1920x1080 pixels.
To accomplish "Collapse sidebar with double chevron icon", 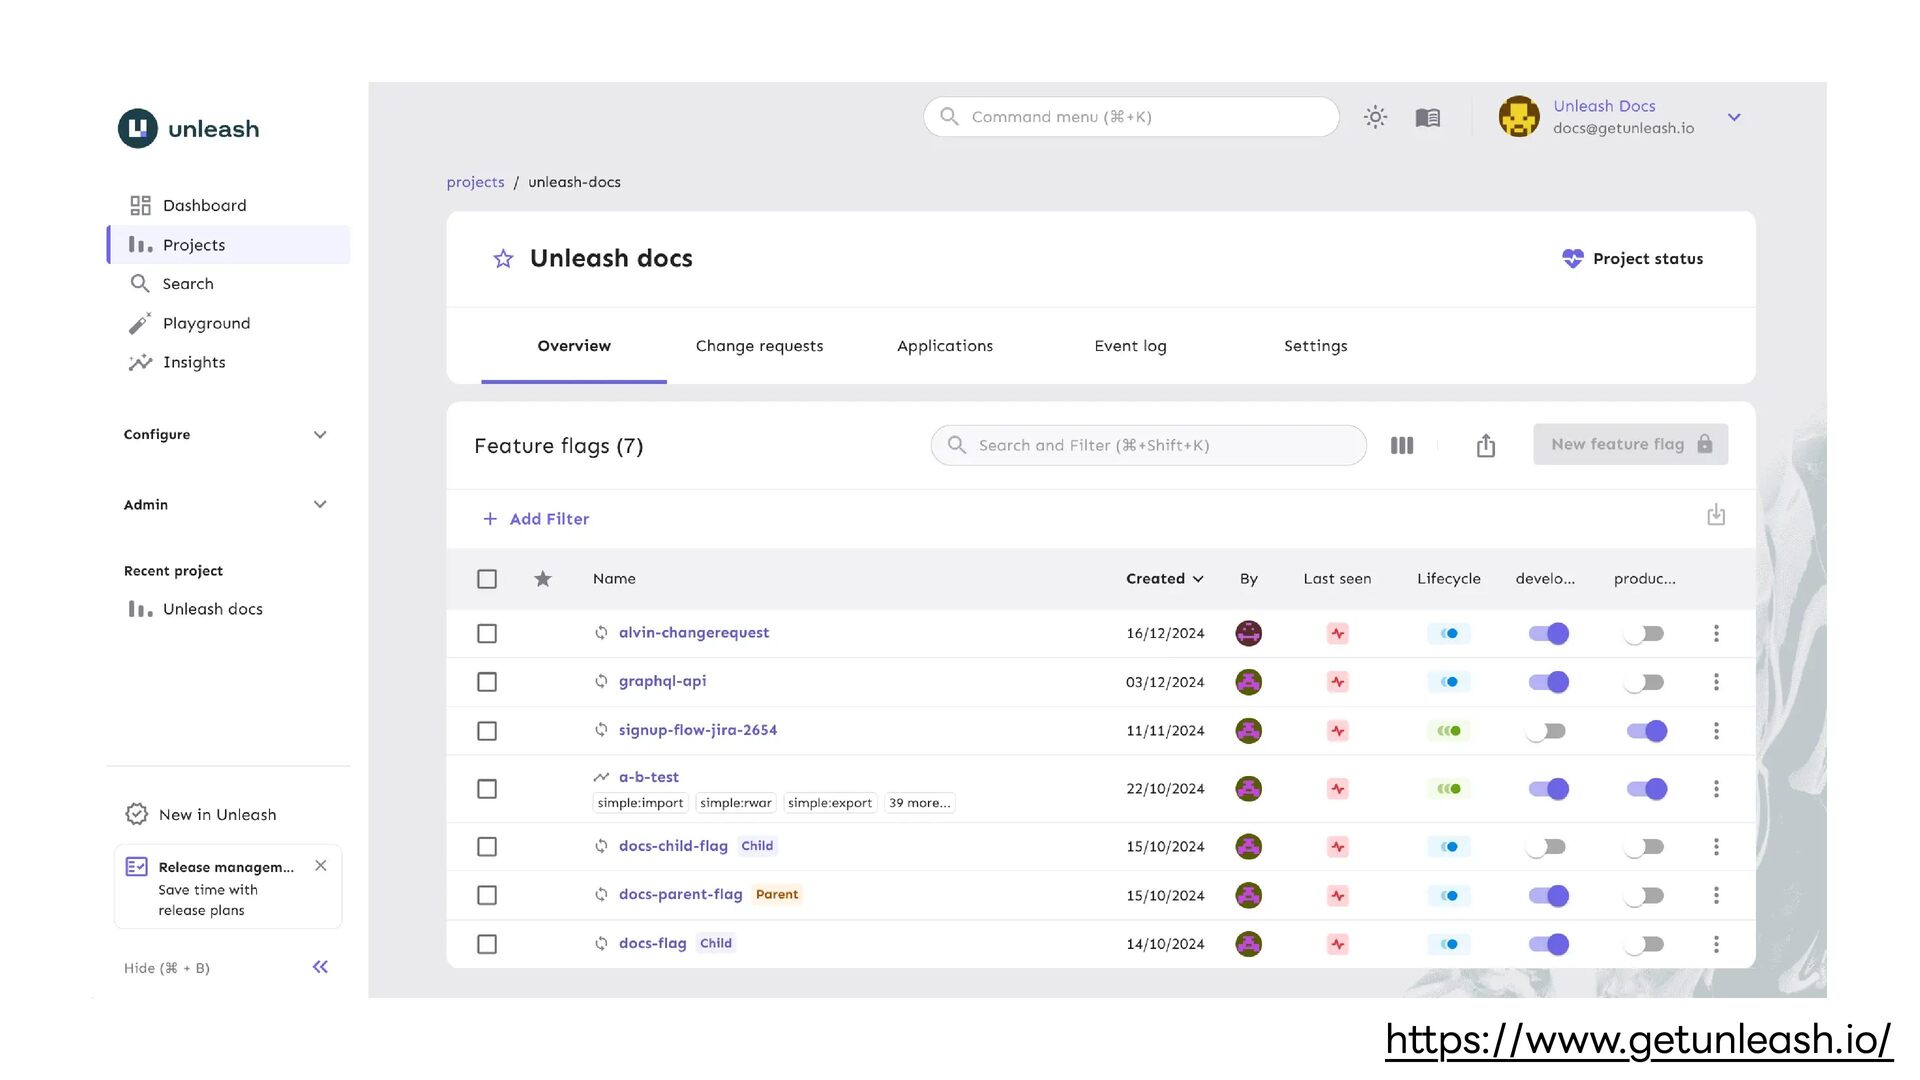I will pyautogui.click(x=320, y=967).
